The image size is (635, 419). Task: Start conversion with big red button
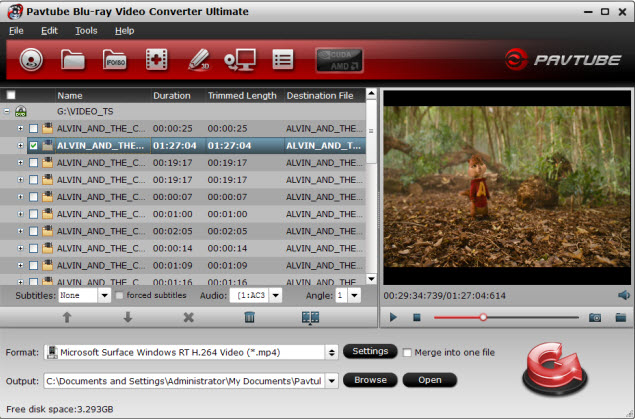[555, 368]
